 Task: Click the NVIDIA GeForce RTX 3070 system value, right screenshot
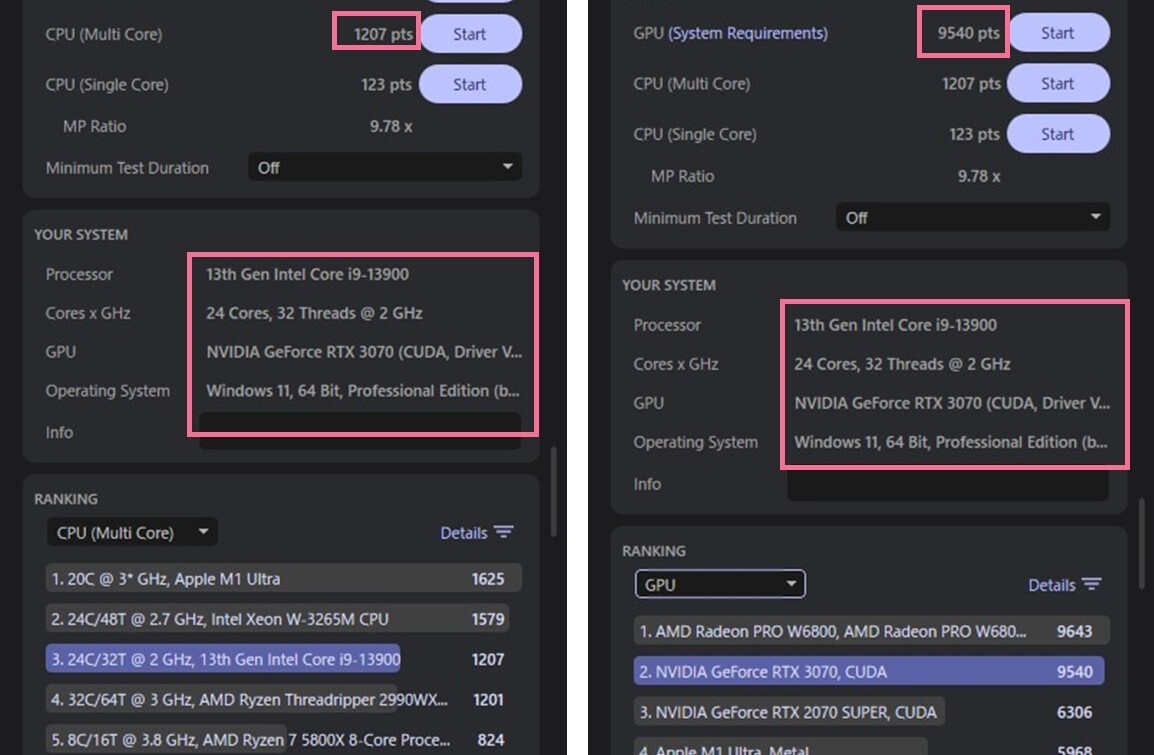[x=952, y=403]
